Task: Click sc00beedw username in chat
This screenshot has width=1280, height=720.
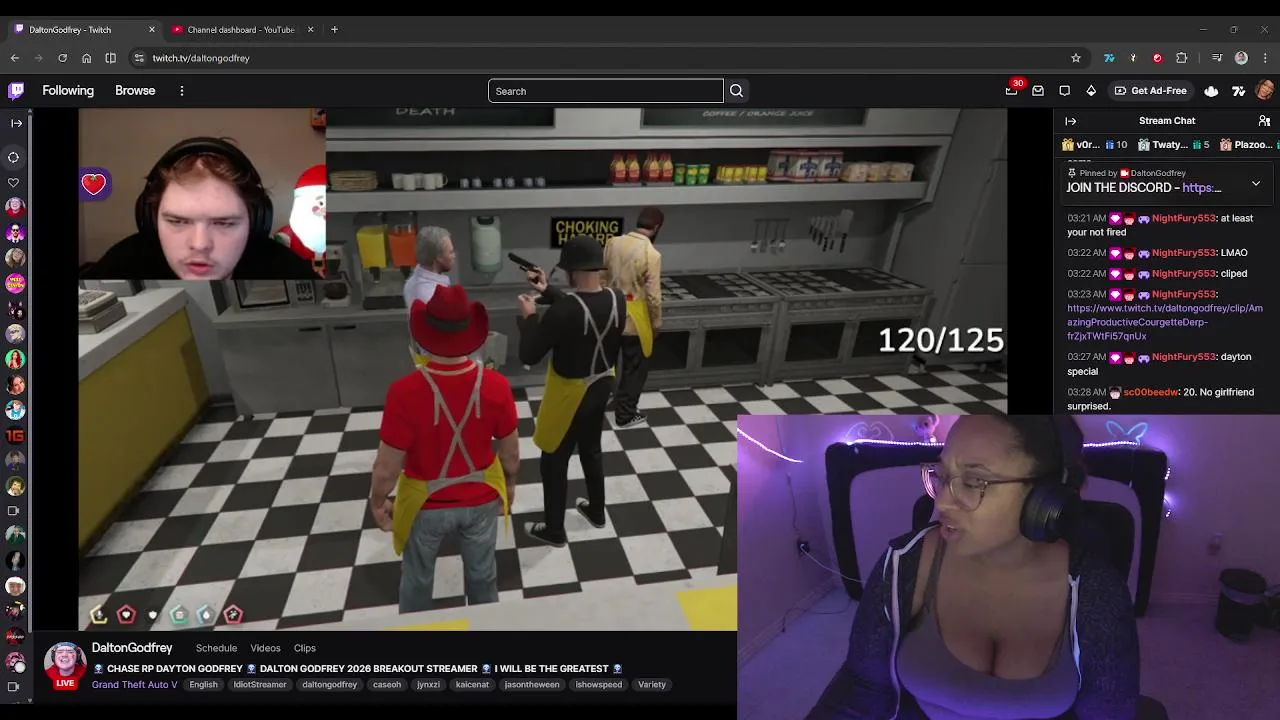Action: 1151,392
